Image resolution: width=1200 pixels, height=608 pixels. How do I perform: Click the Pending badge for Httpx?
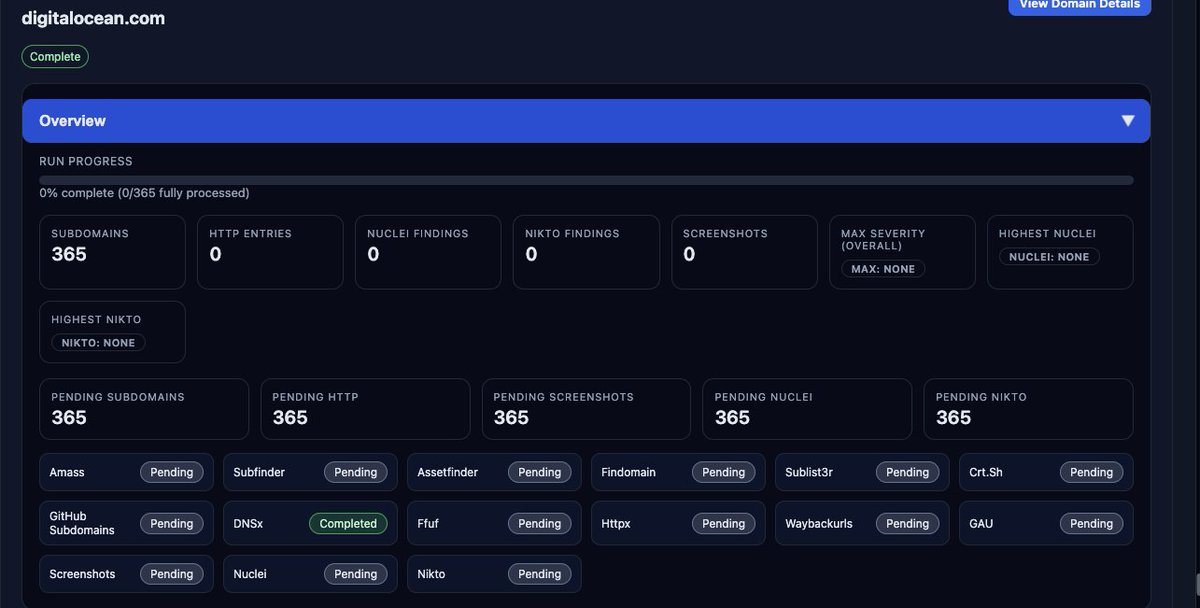(724, 523)
